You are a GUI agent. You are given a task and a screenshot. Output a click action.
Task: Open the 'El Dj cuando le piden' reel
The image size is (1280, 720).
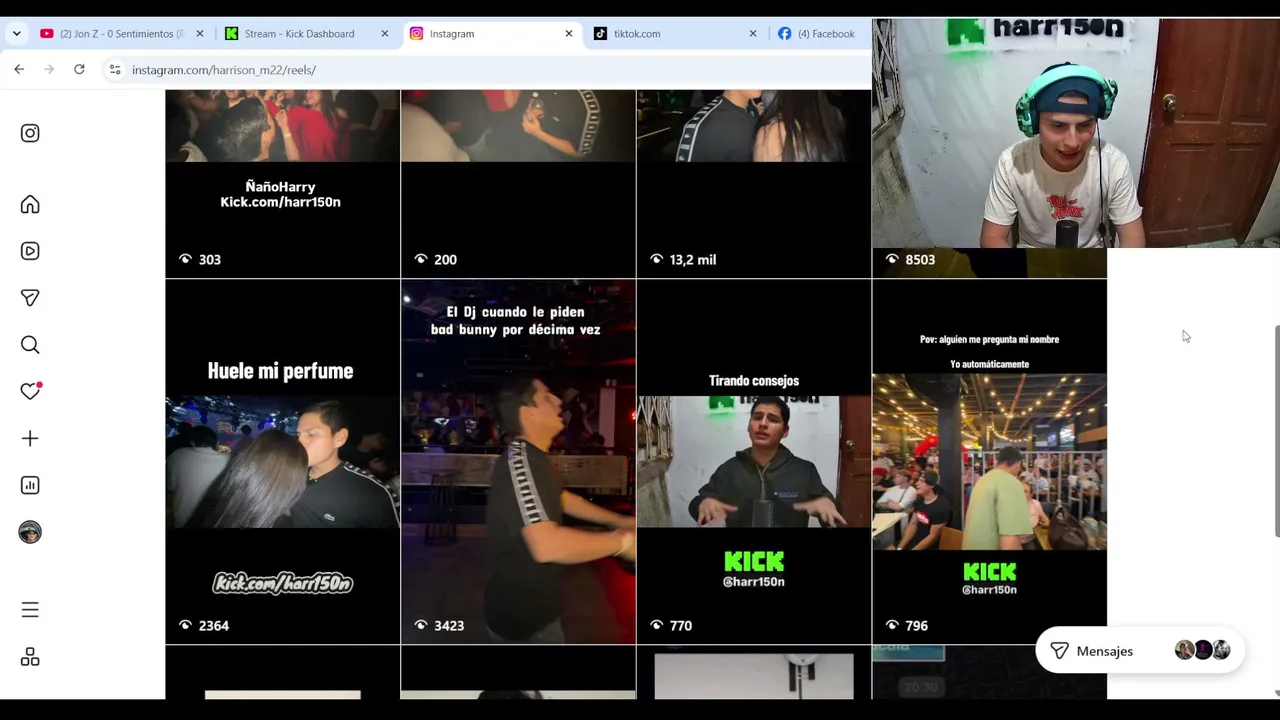pyautogui.click(x=518, y=462)
